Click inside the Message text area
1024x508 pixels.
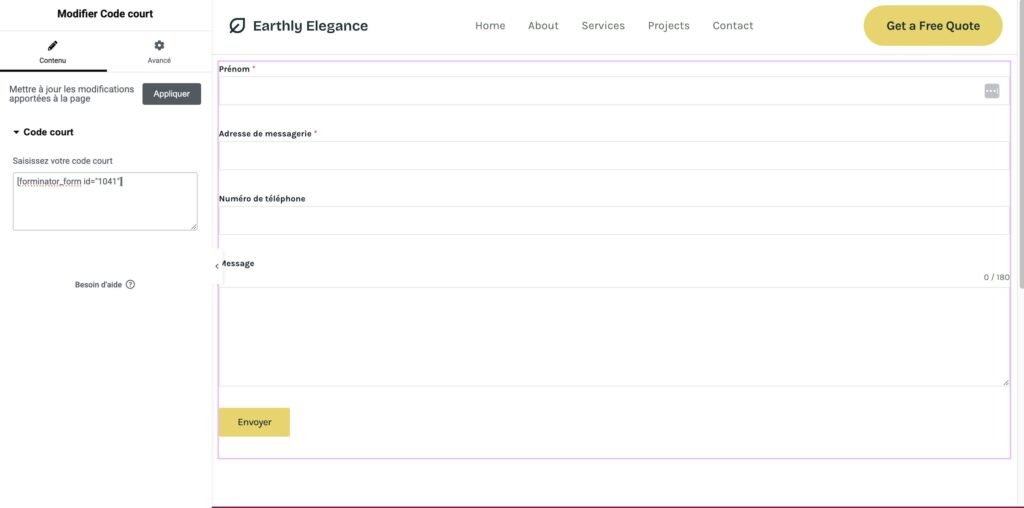click(612, 336)
